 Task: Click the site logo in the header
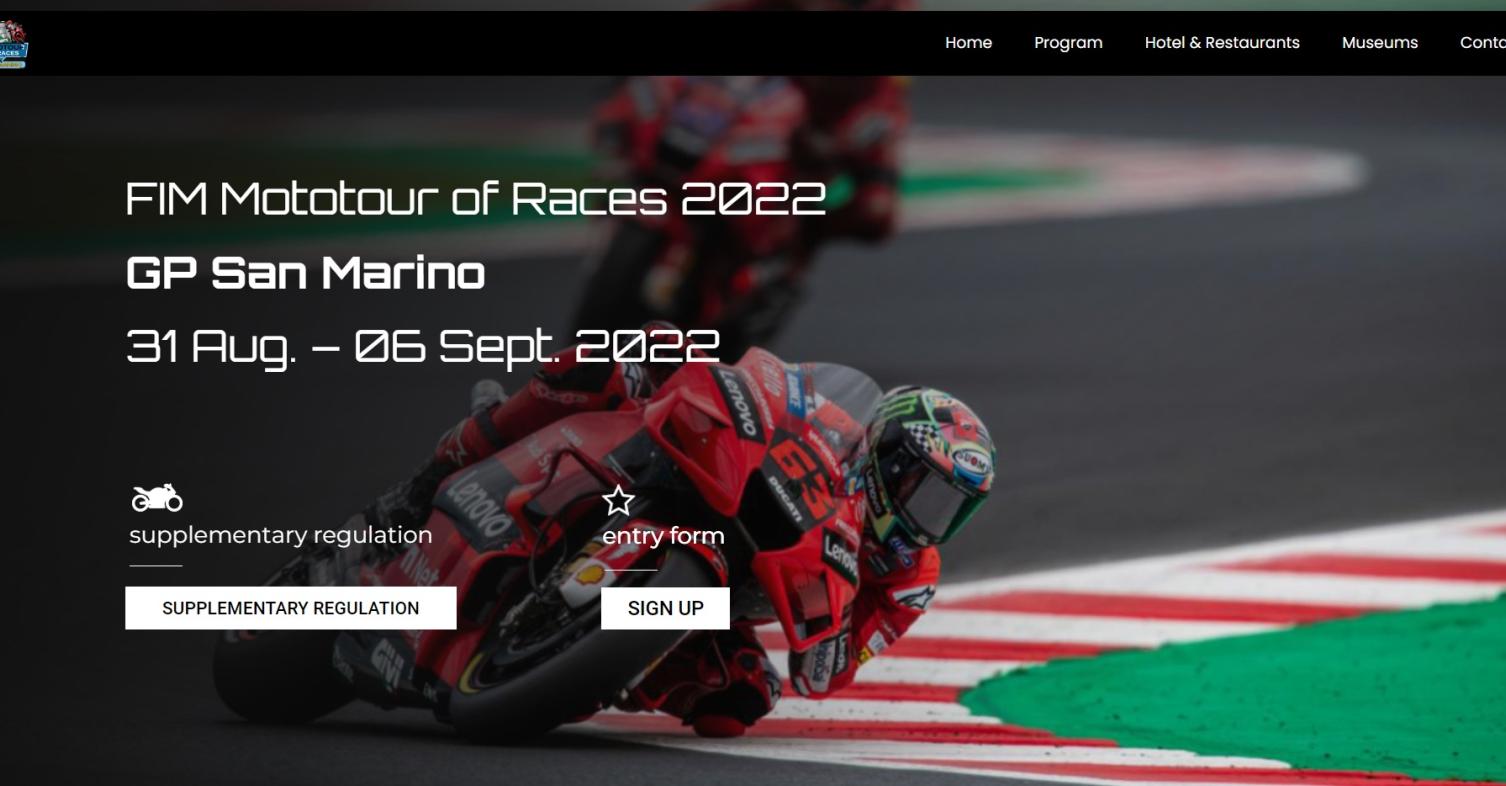tap(14, 43)
